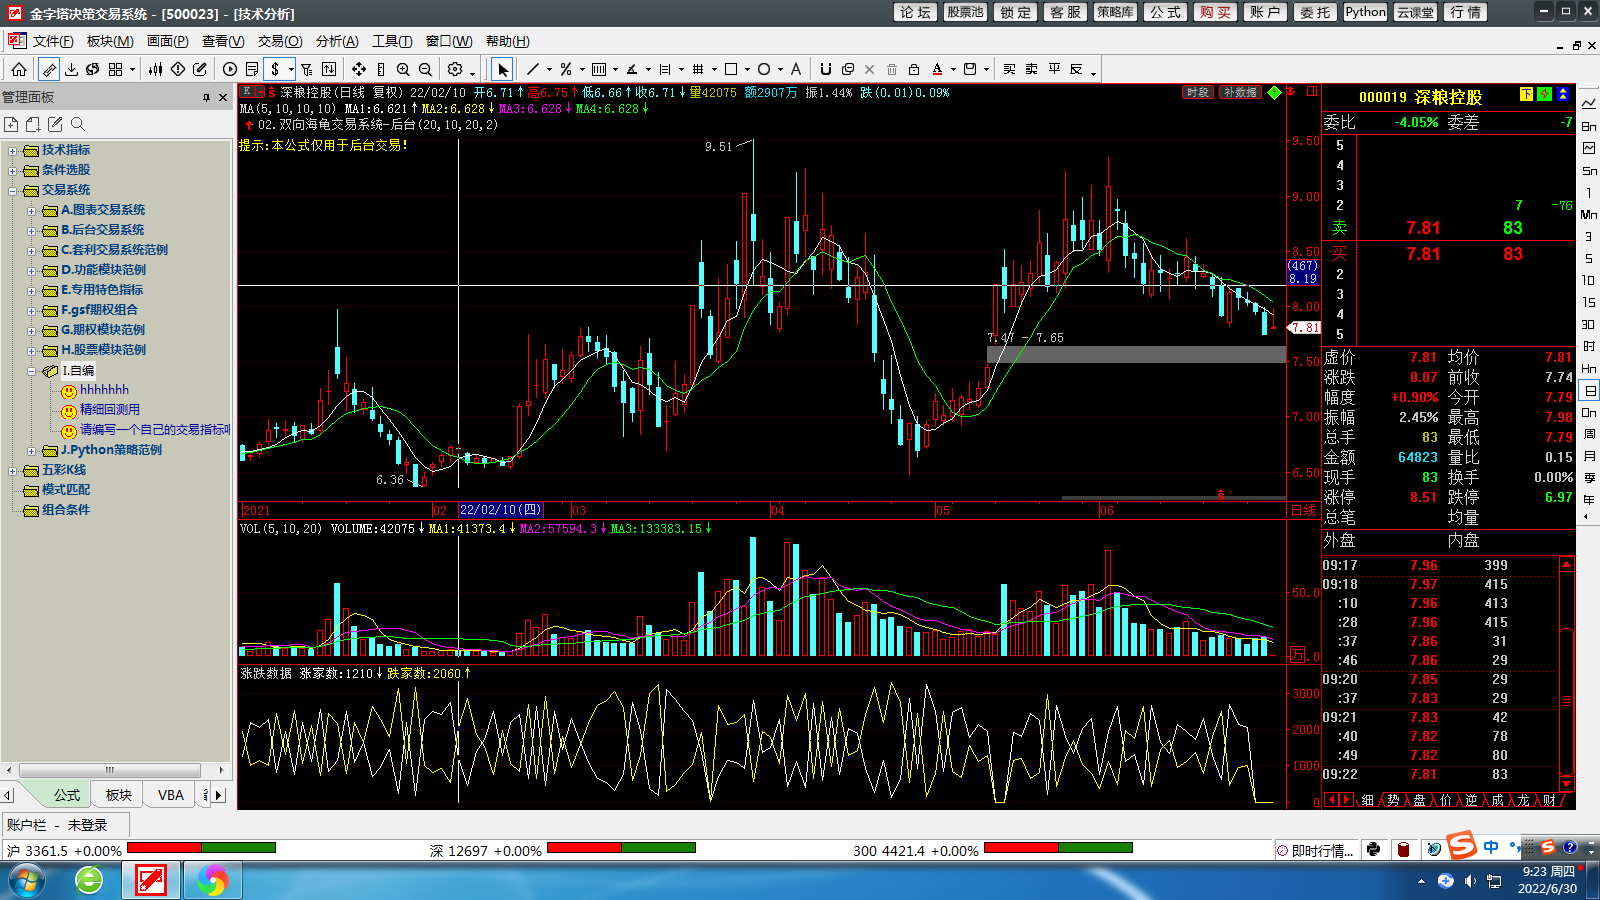Image resolution: width=1600 pixels, height=900 pixels.
Task: Open the gear settings toolbar icon
Action: [x=455, y=69]
